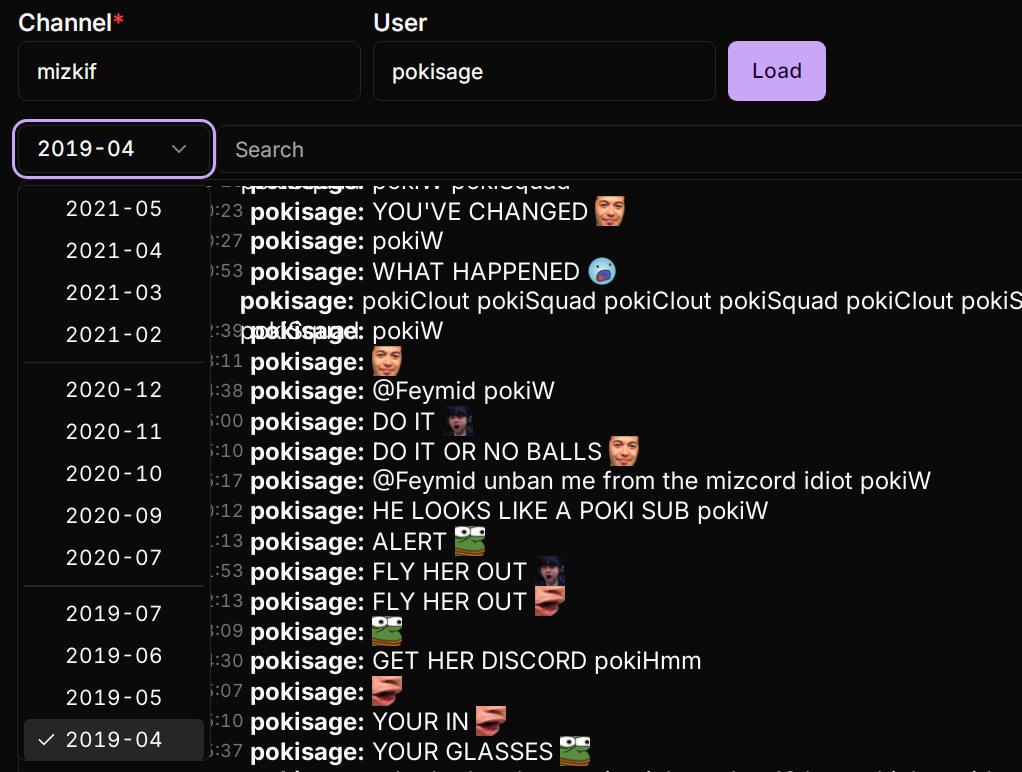Viewport: 1022px width, 772px height.
Task: Click the pokisage username on GET HER DISCORD line
Action: 307,661
